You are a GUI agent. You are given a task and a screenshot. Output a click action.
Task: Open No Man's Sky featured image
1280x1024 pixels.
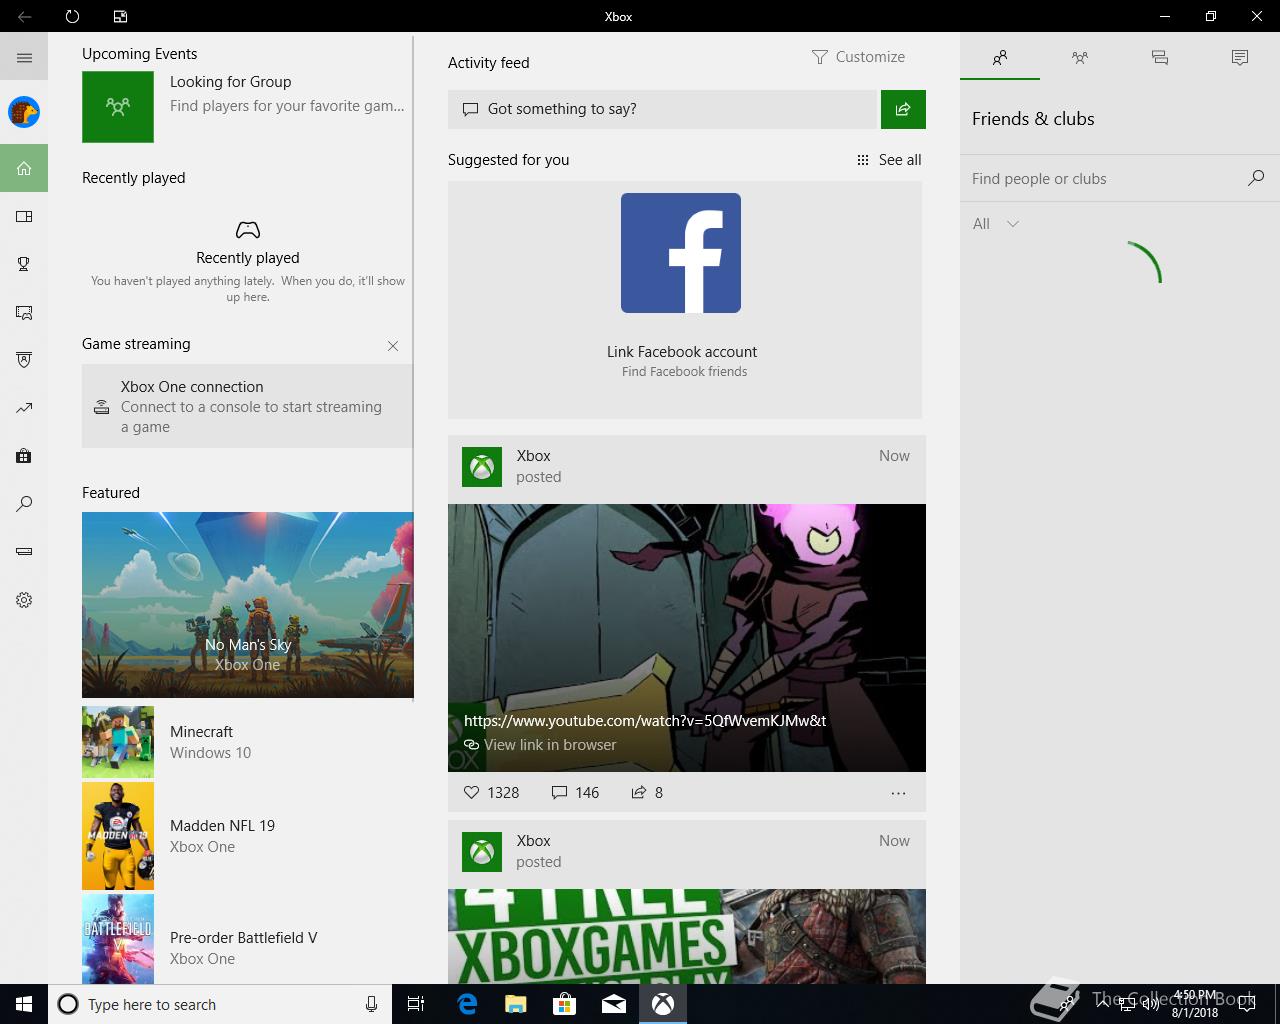(x=248, y=605)
